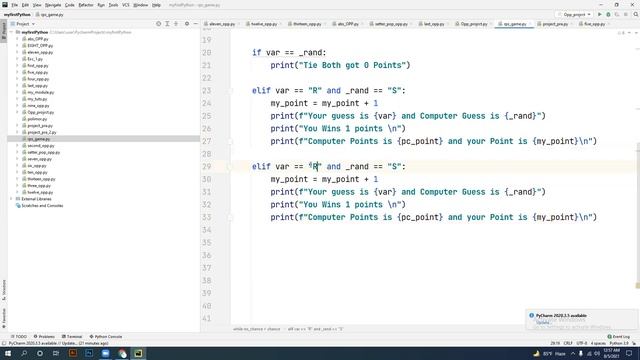Screen dimensions: 640x360
Task: Show hidden system tray icons chevron
Action: point(573,353)
